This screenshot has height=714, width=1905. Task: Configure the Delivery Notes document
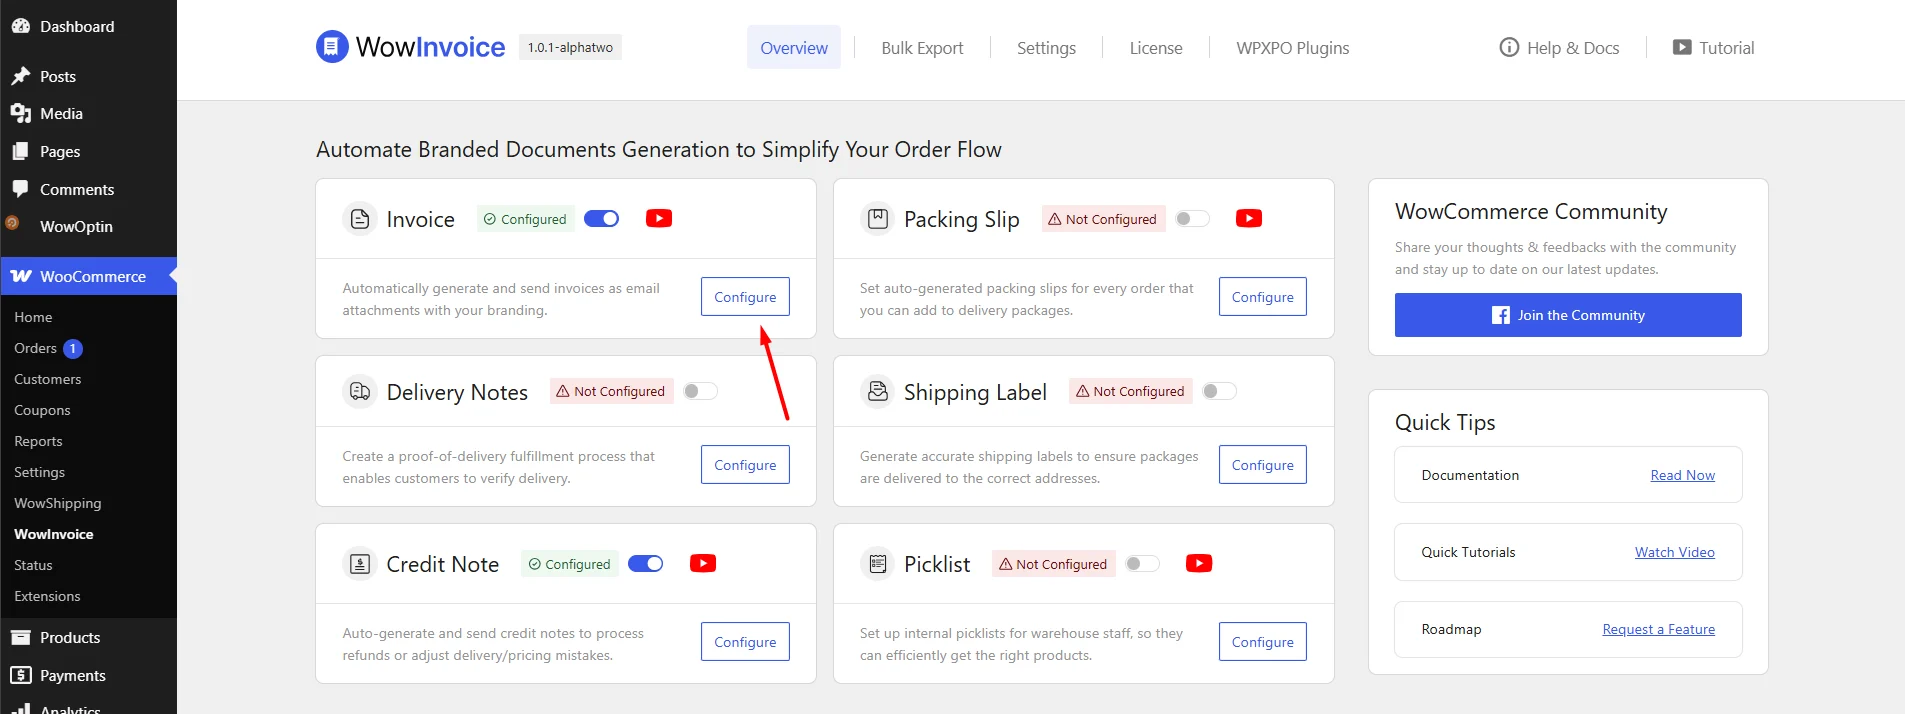point(745,465)
